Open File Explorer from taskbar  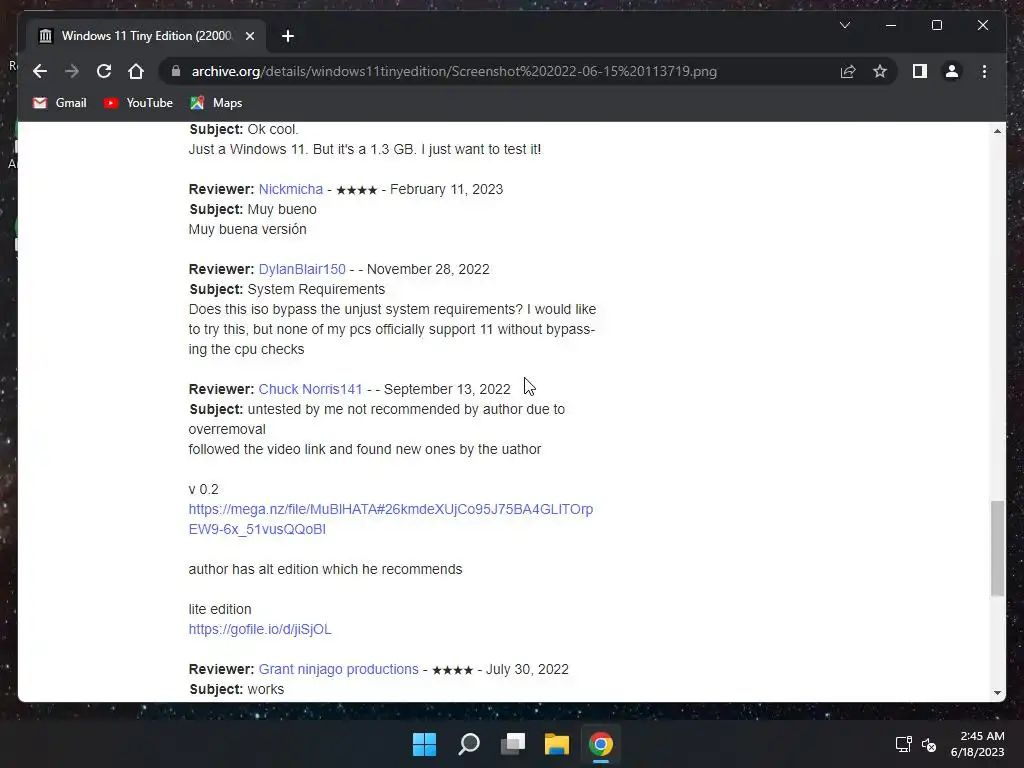(557, 744)
